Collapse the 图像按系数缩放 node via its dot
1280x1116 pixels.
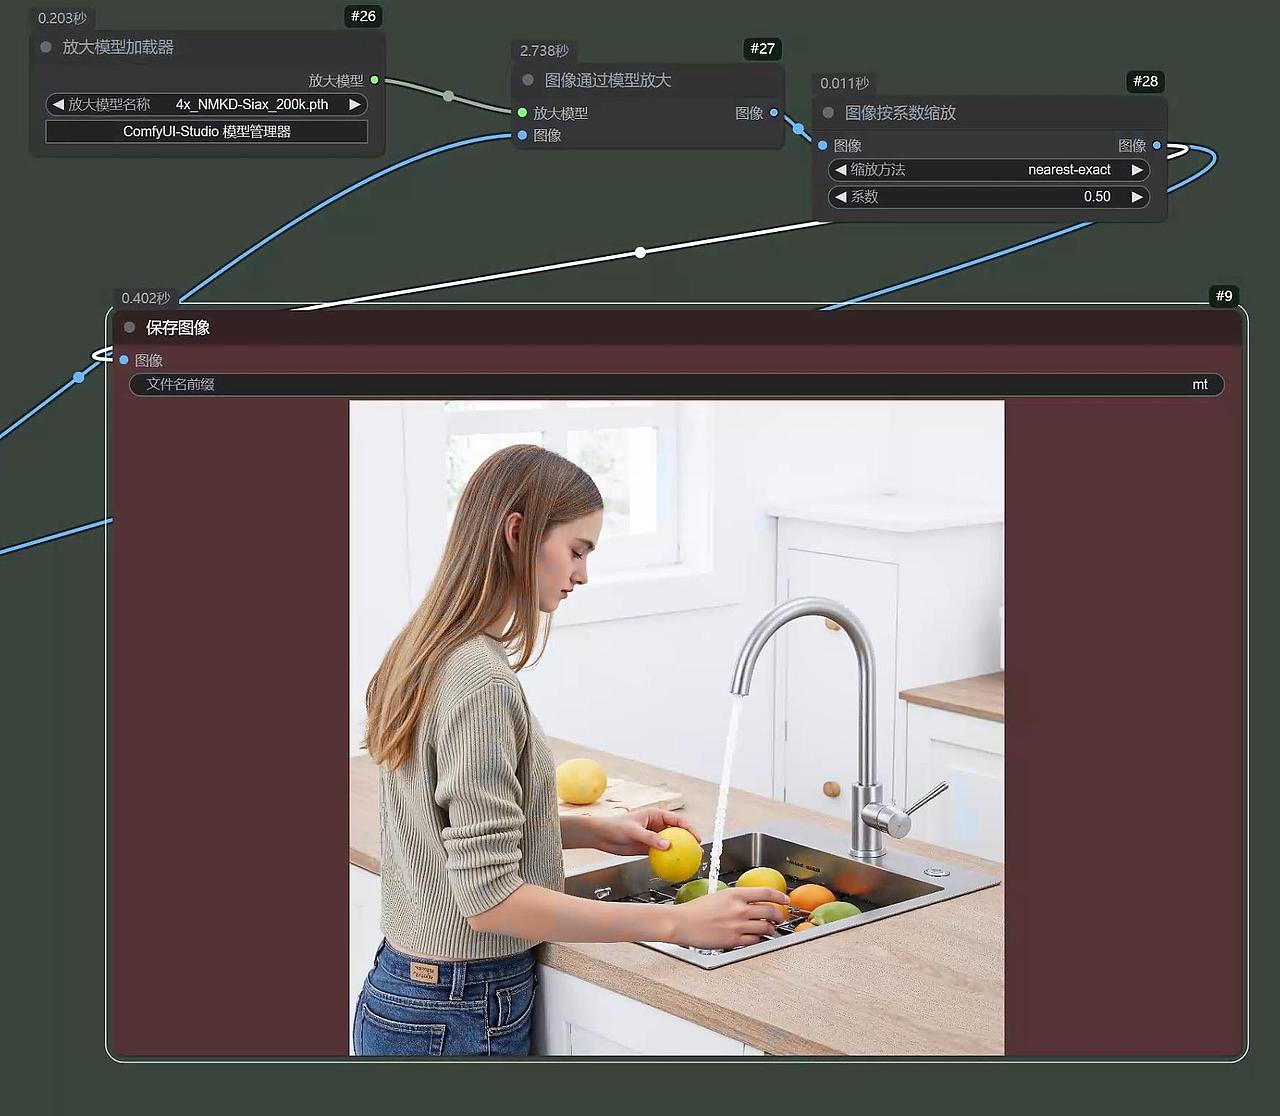click(828, 113)
